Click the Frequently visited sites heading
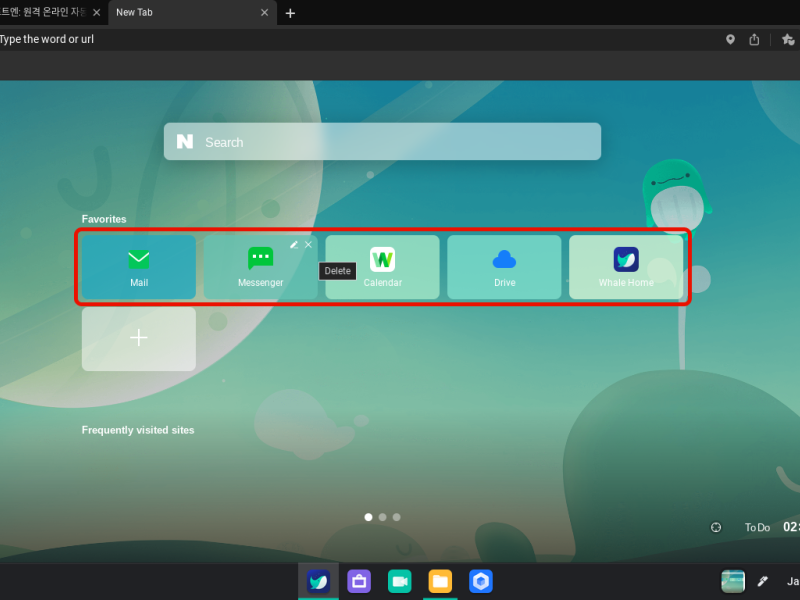The height and width of the screenshot is (600, 800). 138,430
